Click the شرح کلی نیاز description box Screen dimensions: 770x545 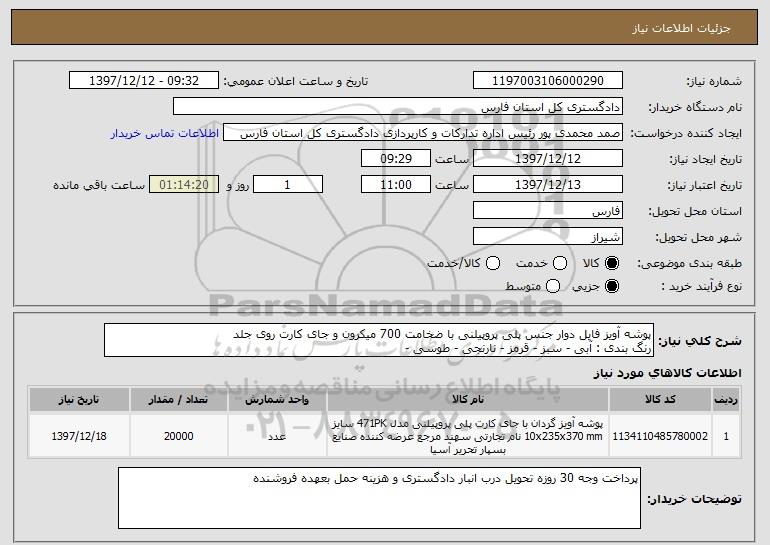[x=379, y=340]
